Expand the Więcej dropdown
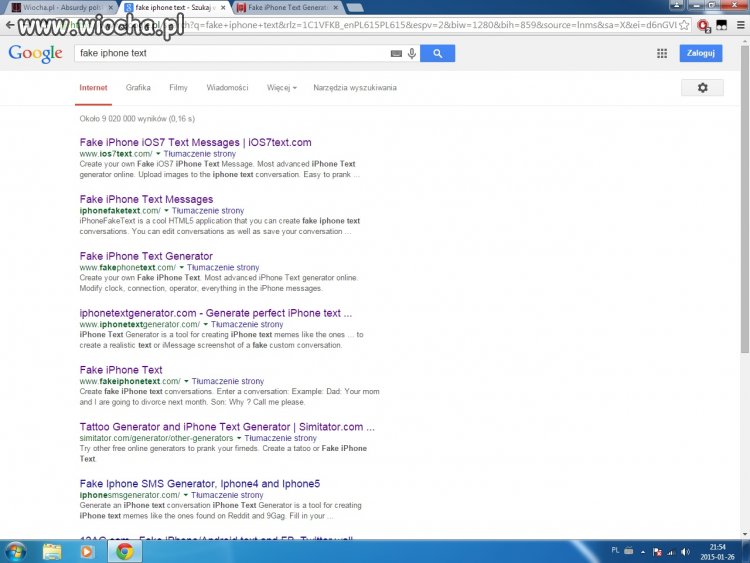The image size is (750, 563). pos(282,88)
